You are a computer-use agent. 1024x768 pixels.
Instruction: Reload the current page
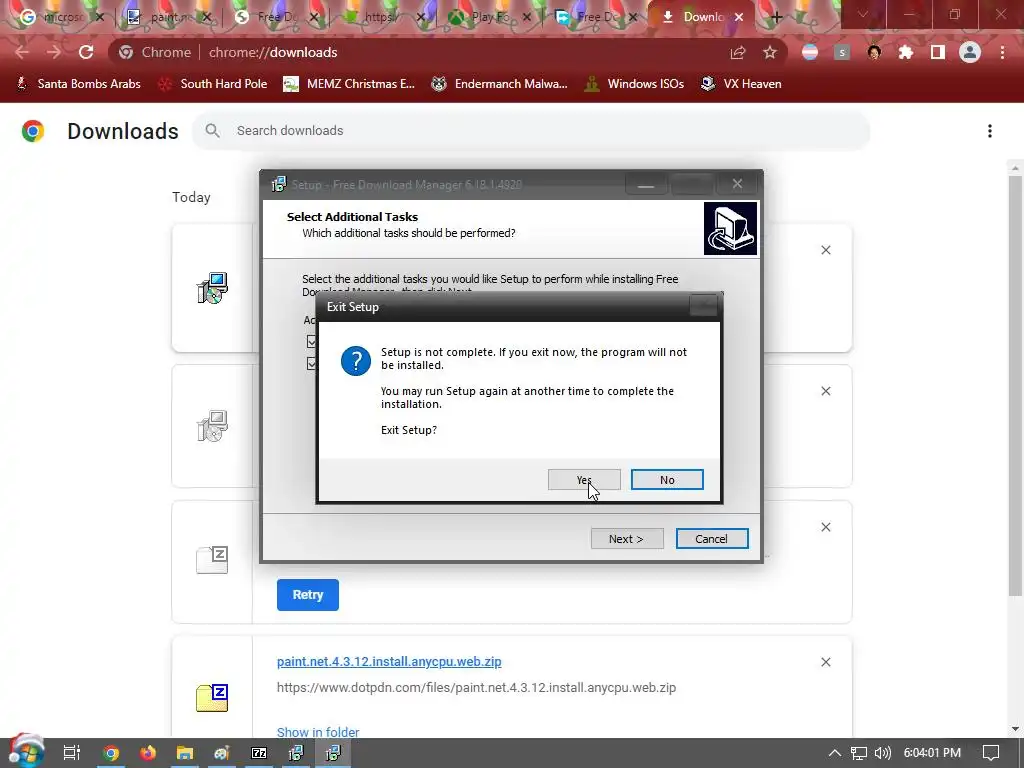(86, 52)
